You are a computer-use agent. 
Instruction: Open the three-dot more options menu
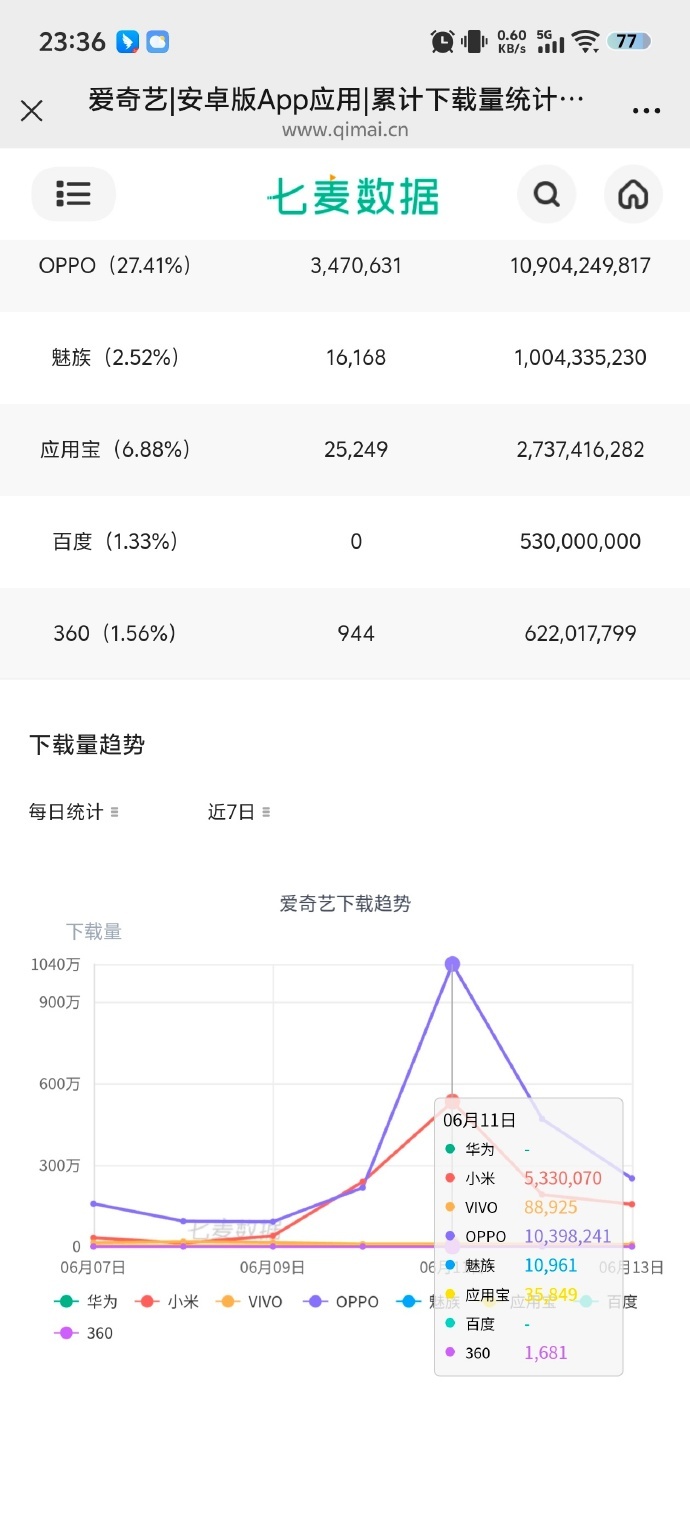[x=647, y=111]
